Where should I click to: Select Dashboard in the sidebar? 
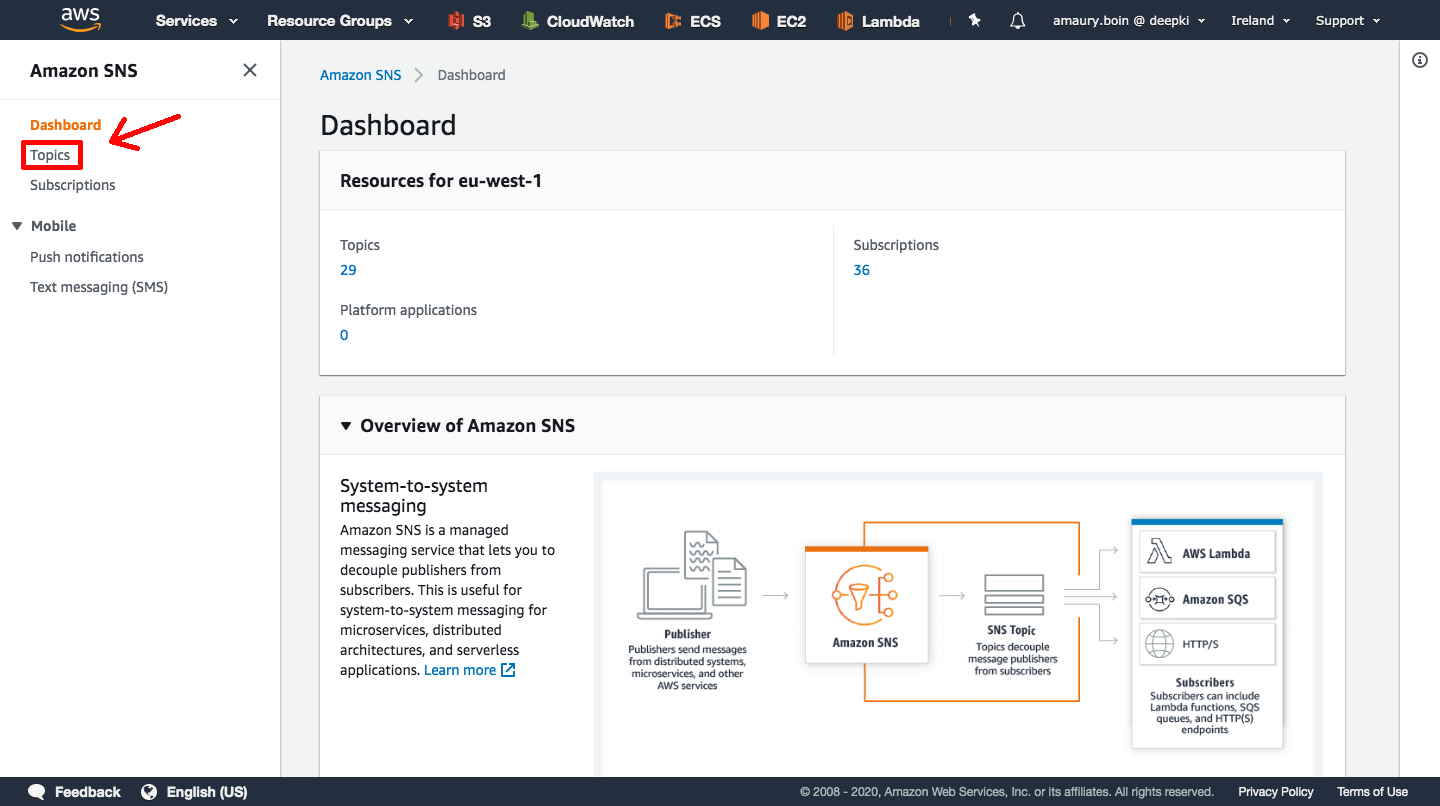[66, 125]
